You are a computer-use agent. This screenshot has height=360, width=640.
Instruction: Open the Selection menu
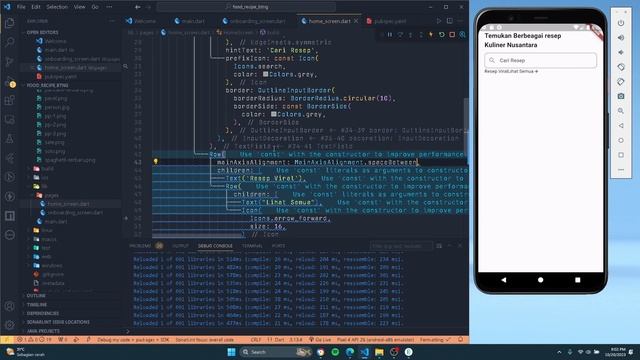click(x=57, y=7)
